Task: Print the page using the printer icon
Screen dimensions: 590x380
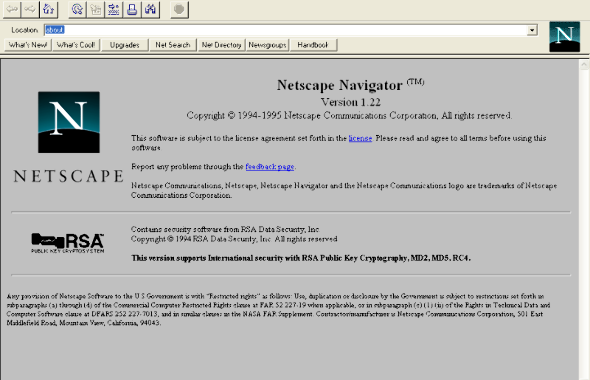Action: (132, 9)
